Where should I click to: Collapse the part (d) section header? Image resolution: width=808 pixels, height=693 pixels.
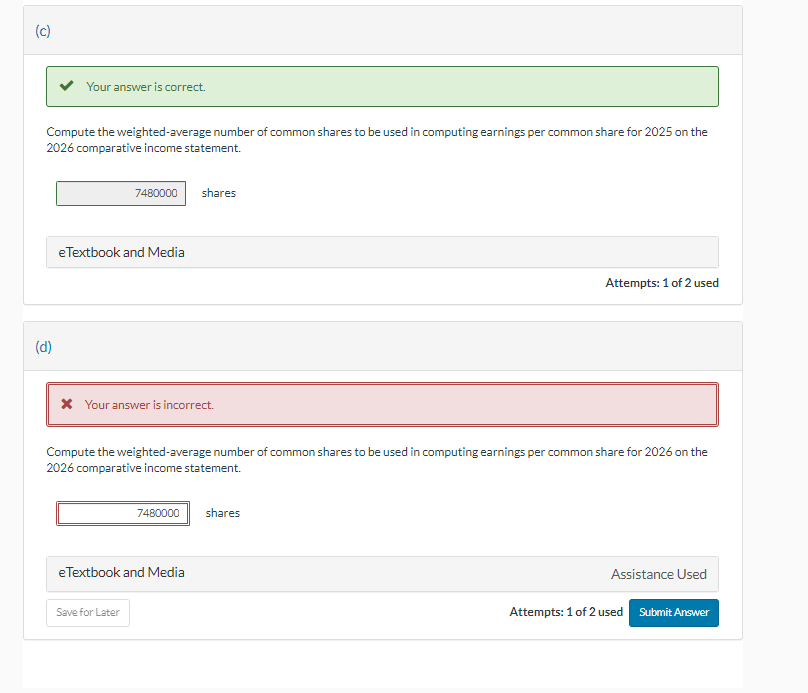(x=383, y=346)
